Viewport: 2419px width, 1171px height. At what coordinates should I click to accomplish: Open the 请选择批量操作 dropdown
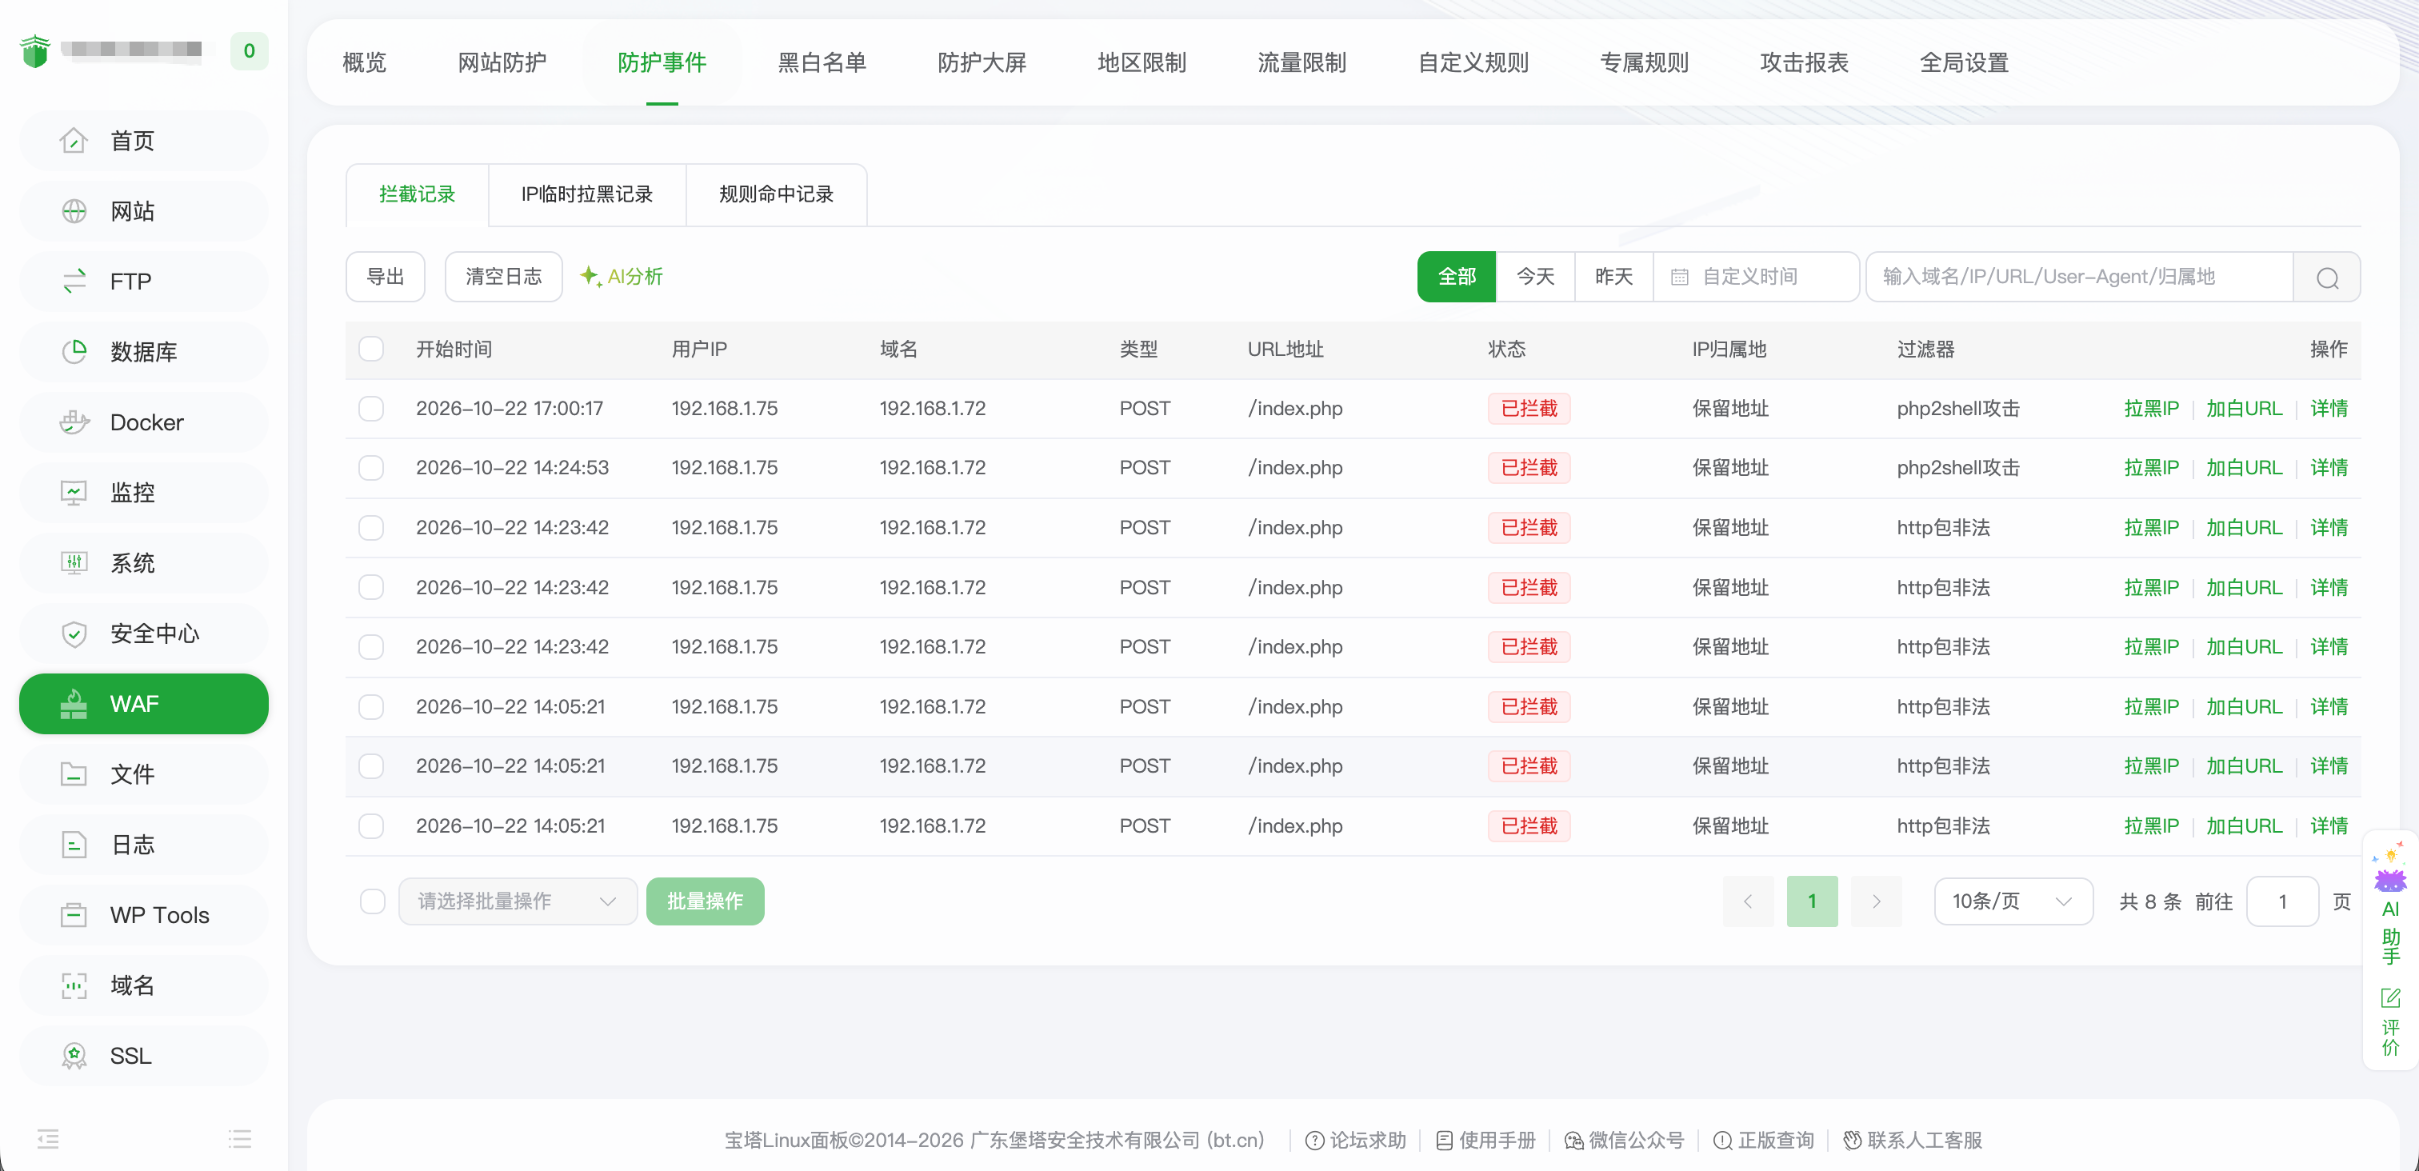(518, 901)
